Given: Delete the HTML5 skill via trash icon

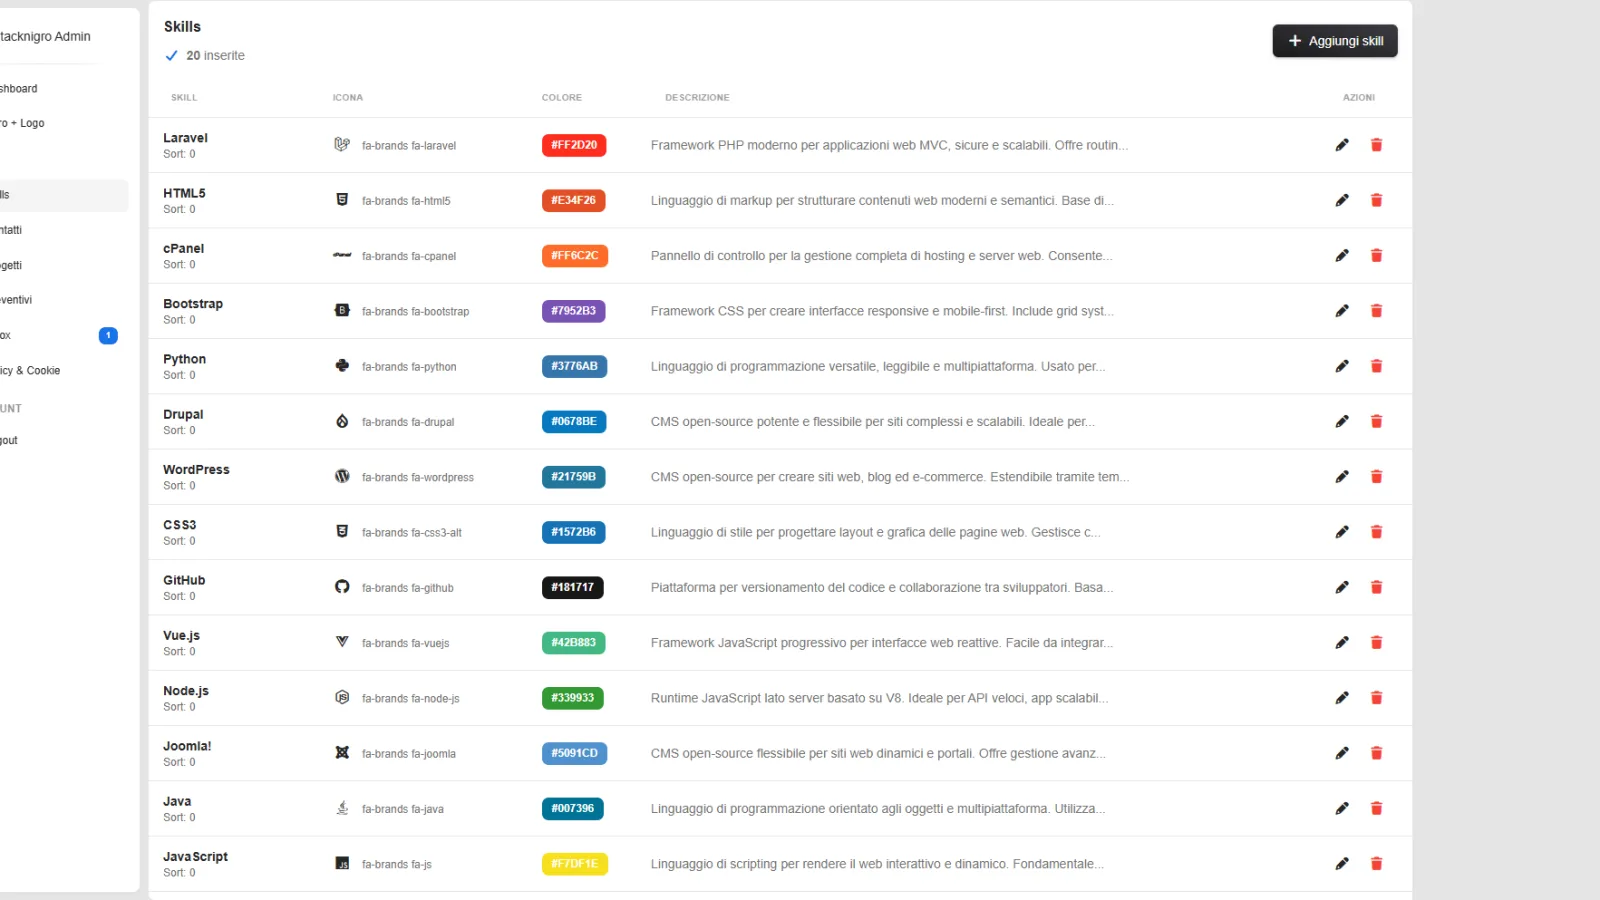Looking at the screenshot, I should tap(1376, 200).
